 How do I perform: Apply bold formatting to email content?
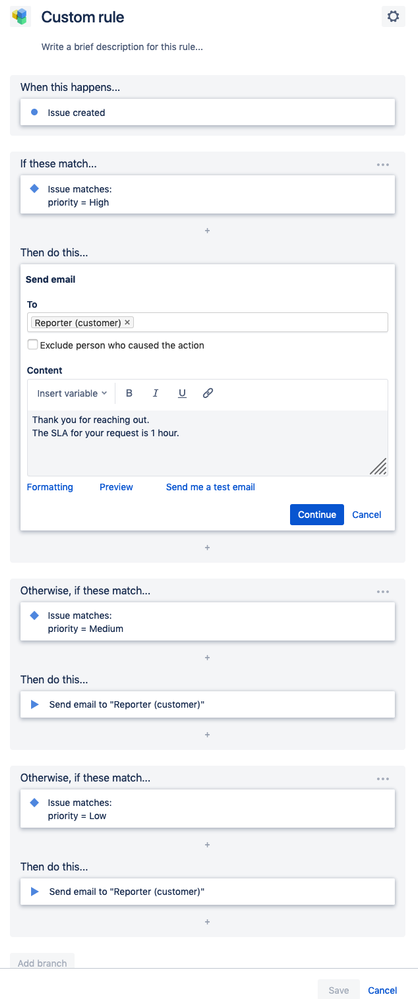pyautogui.click(x=129, y=393)
